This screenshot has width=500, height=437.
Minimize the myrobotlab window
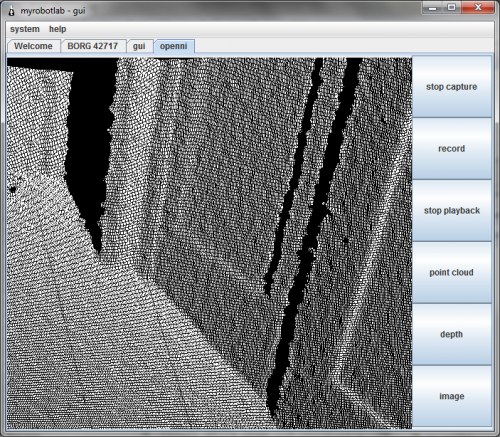(x=432, y=7)
